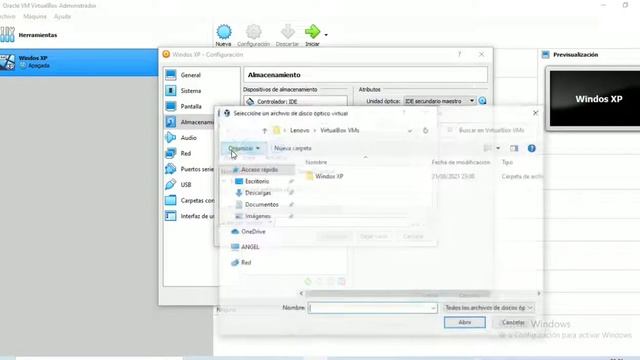Open the Ayuda menu
This screenshot has width=640, height=360.
(x=62, y=16)
